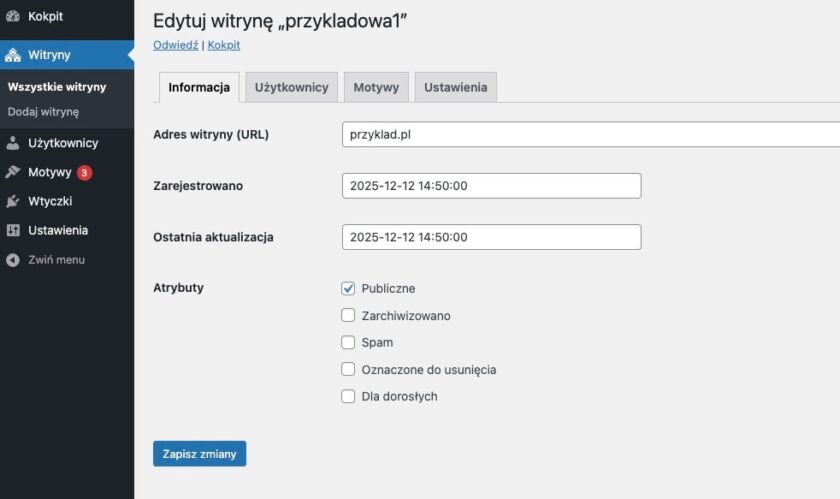Viewport: 840px width, 499px height.
Task: Collapse sidebar via Zwiń menu text
Action: 56,260
